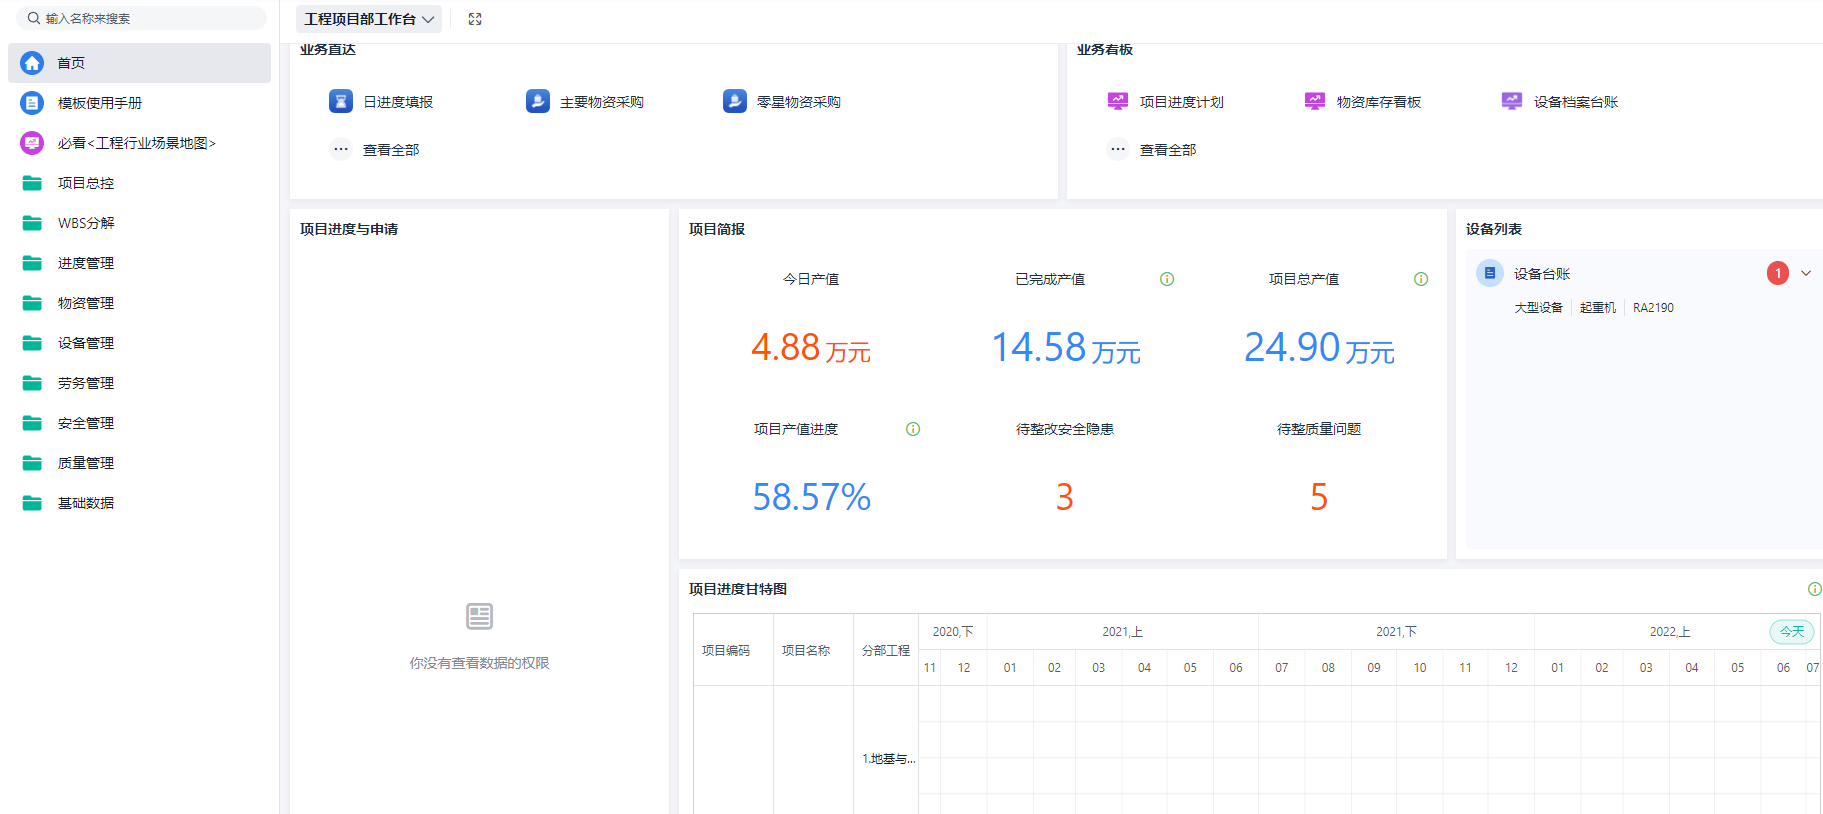The width and height of the screenshot is (1823, 814).
Task: Click the folder icon beside WBS分解
Action: (x=32, y=223)
